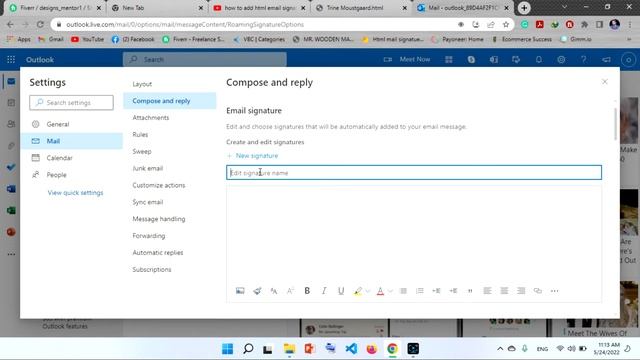Select Compose and reply section
This screenshot has width=640, height=360.
[170, 101]
